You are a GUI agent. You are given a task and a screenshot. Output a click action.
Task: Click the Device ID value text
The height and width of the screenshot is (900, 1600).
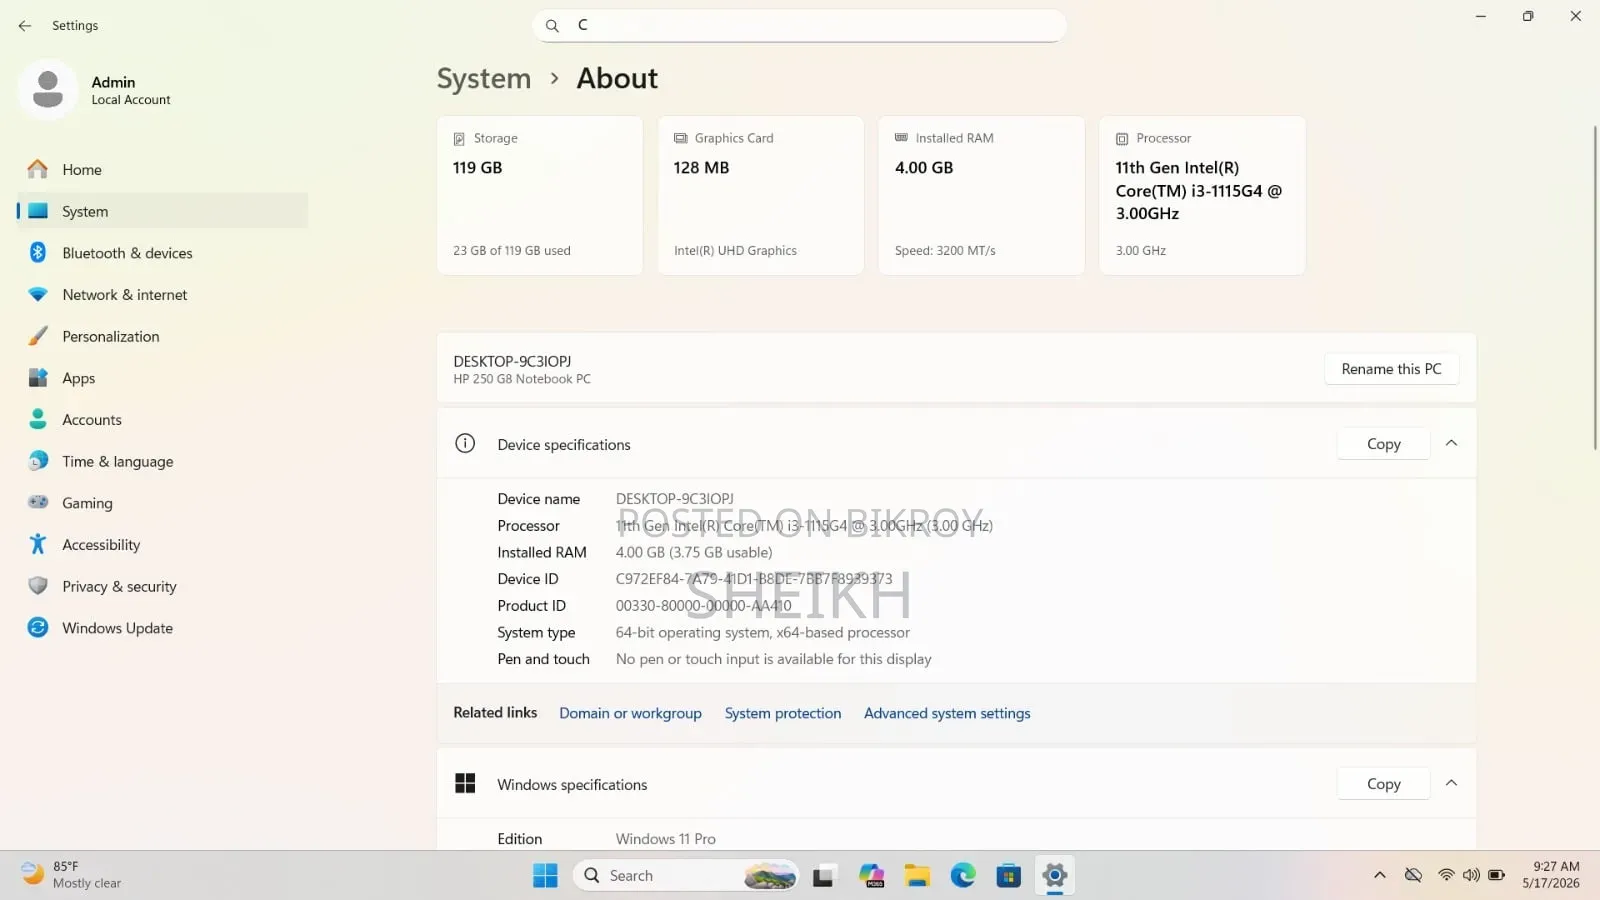click(x=754, y=579)
